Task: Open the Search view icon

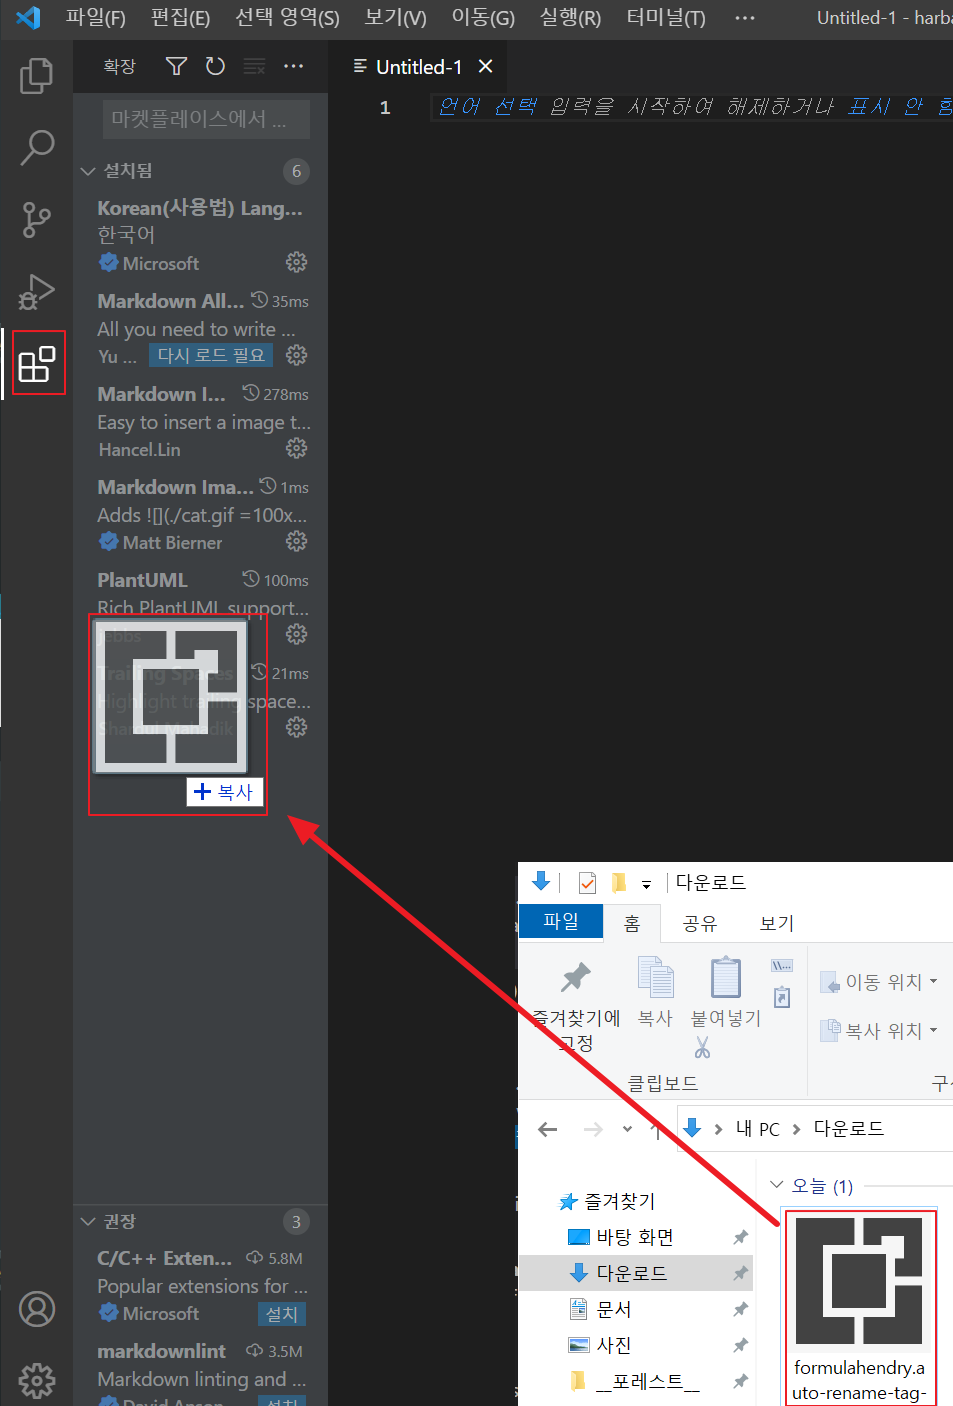Action: [37, 147]
